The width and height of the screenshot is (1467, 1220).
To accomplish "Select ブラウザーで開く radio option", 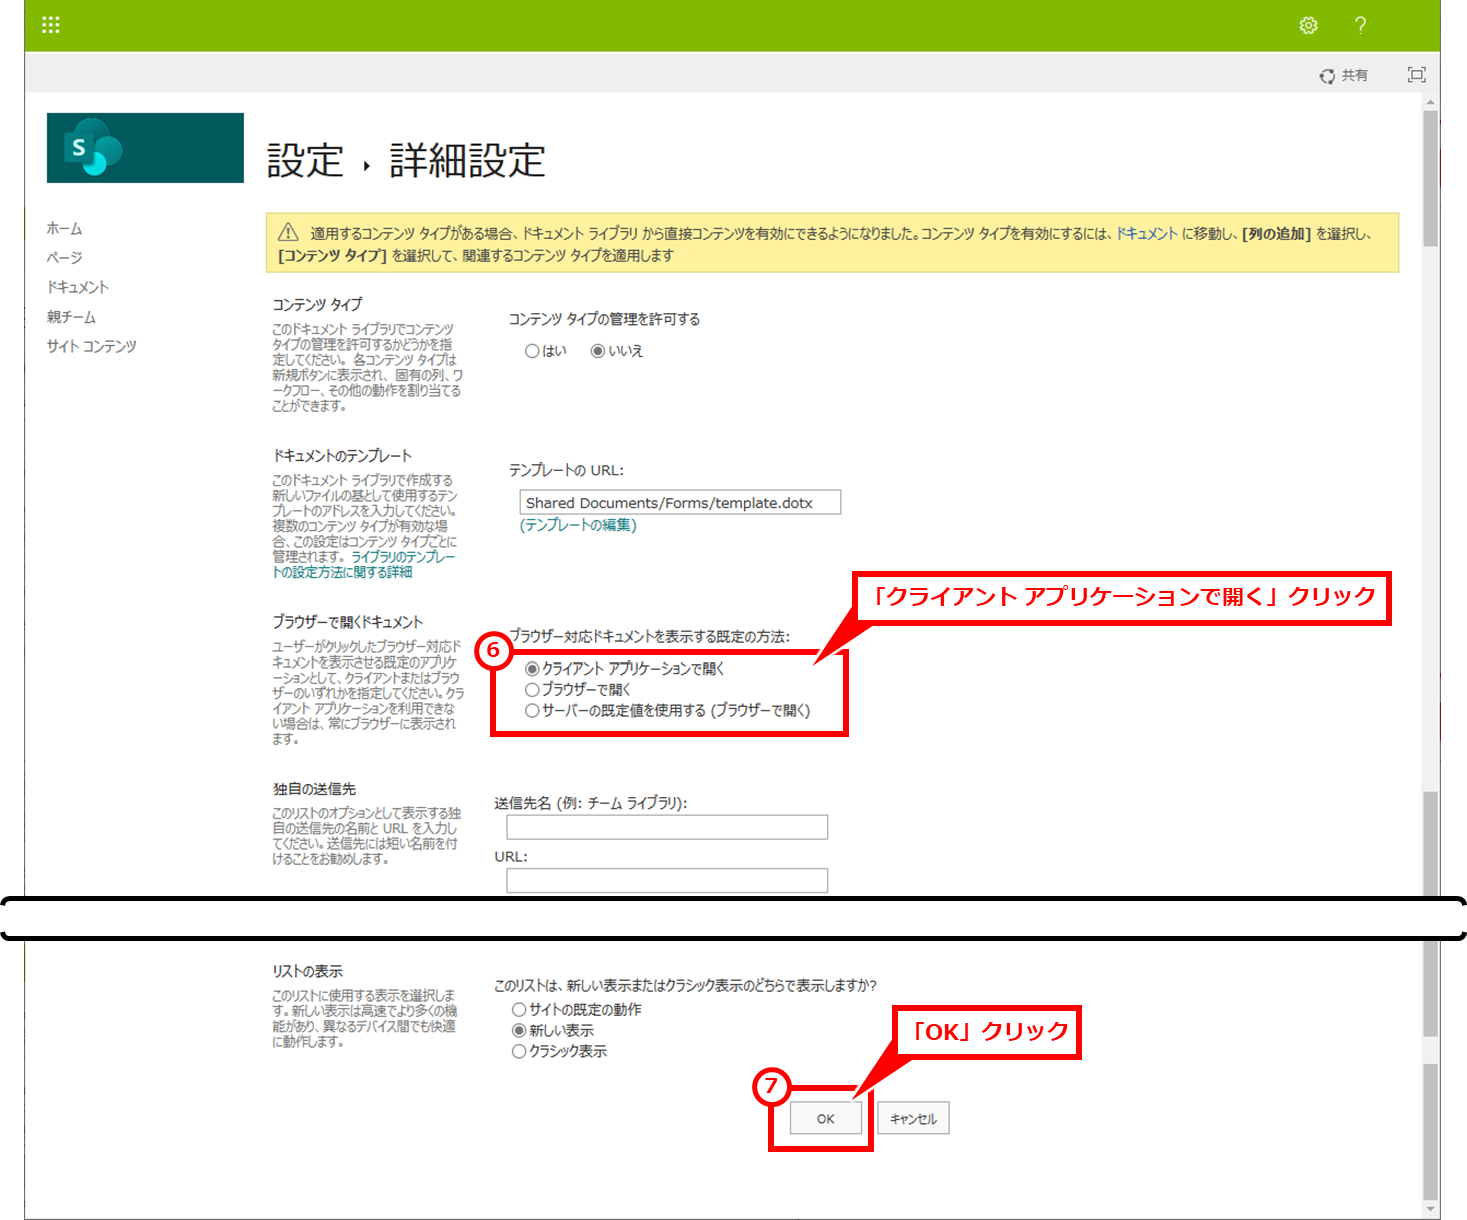I will tap(532, 690).
